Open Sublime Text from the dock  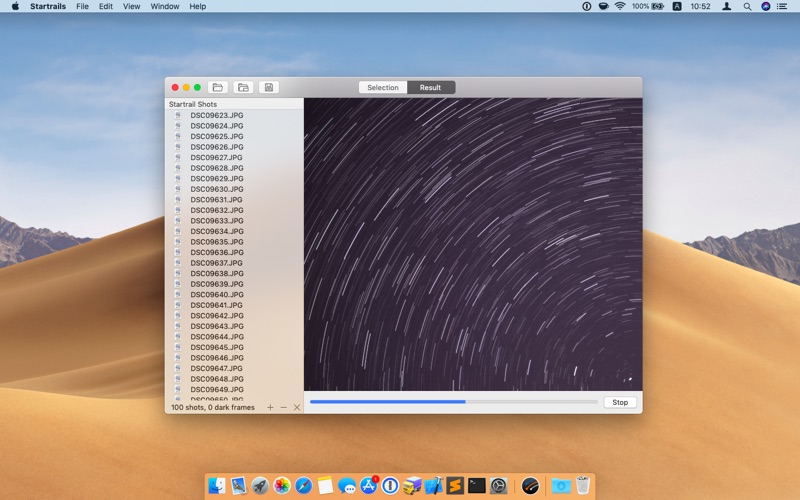pos(455,485)
